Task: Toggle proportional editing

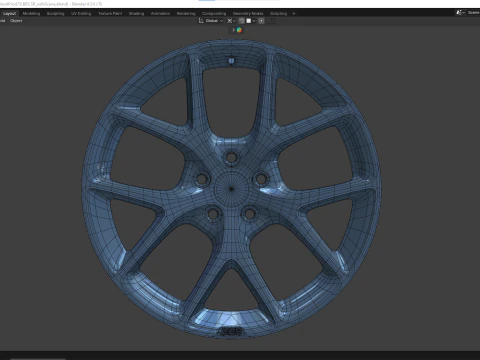Action: click(x=261, y=21)
